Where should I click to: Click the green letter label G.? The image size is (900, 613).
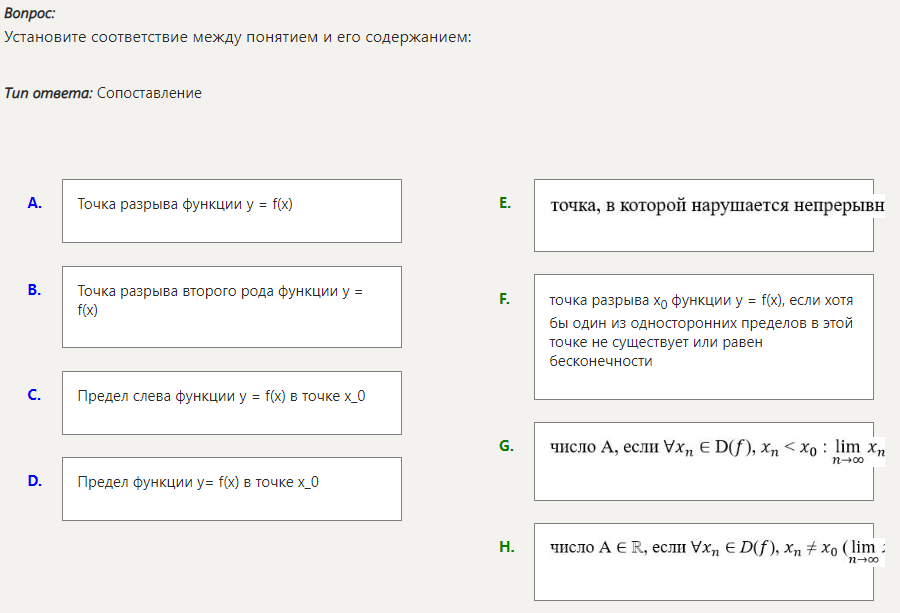click(506, 446)
